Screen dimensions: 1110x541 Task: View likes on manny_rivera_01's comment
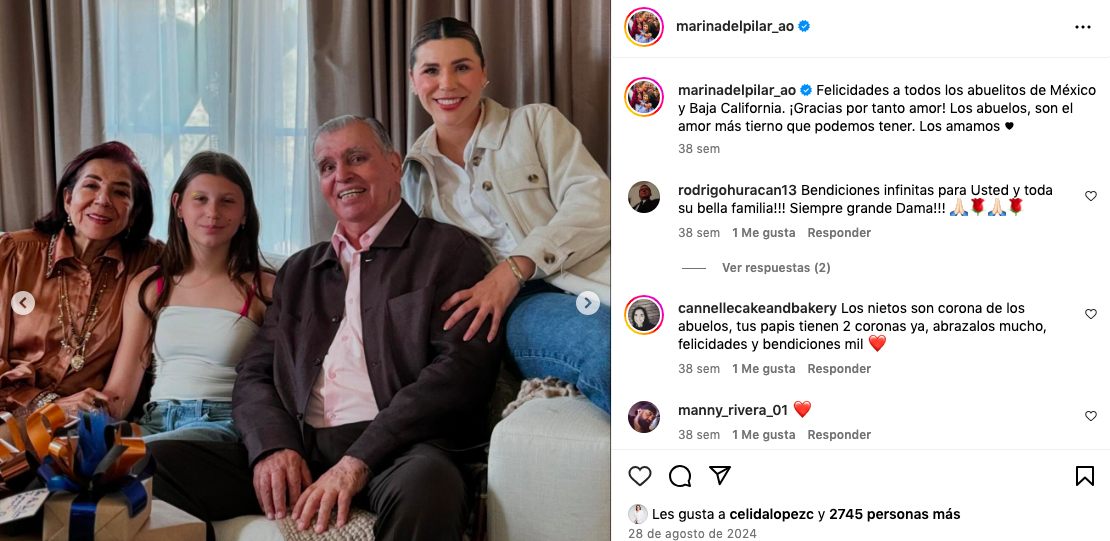(763, 435)
